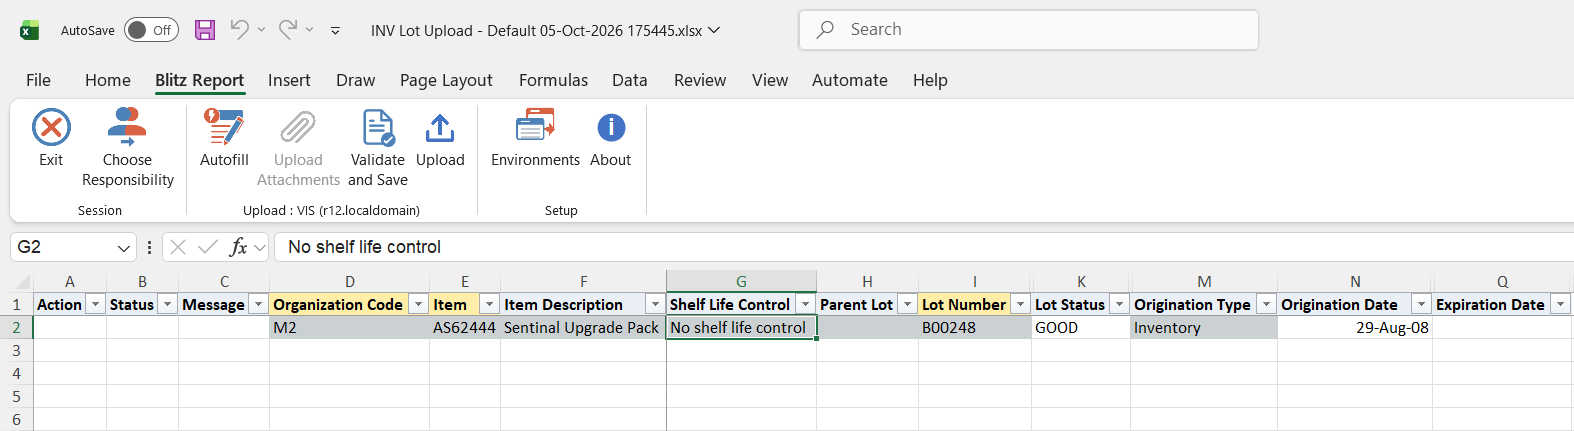Toggle AutoSave switch
Viewport: 1574px width, 431px height.
click(x=151, y=30)
